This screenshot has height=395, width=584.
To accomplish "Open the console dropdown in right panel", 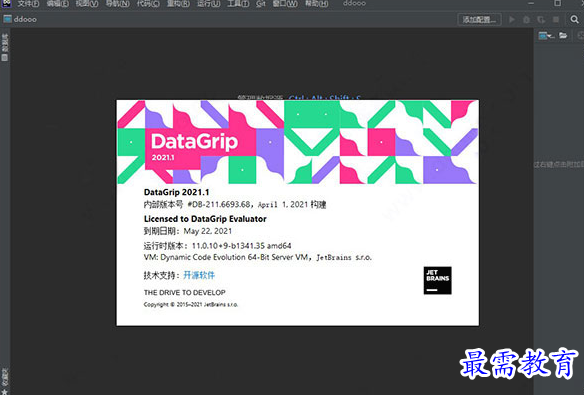I will [x=546, y=36].
